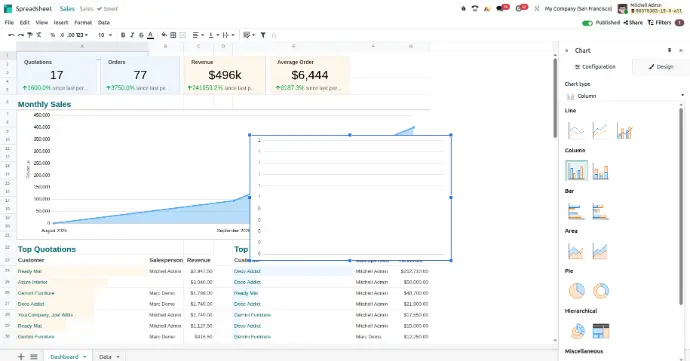Screen dimensions: 690x361
Task: Open My Company (San Francisco) switcher
Action: pyautogui.click(x=578, y=8)
